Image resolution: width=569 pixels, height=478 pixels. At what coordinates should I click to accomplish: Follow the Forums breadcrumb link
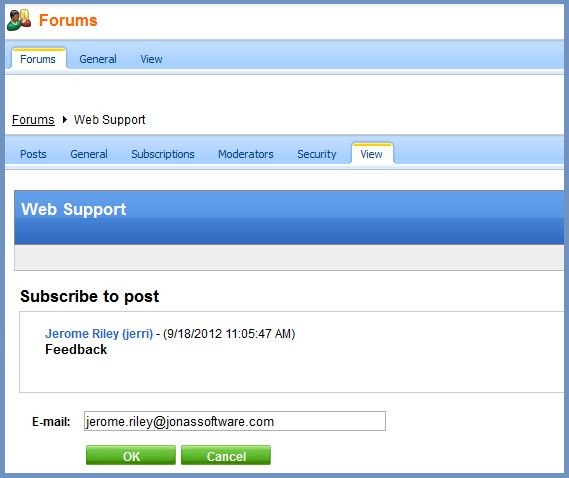(x=33, y=119)
